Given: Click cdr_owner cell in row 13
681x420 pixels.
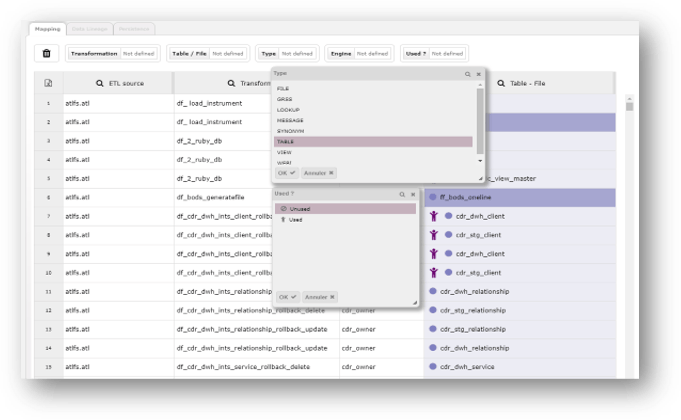Looking at the screenshot, I should [x=381, y=329].
